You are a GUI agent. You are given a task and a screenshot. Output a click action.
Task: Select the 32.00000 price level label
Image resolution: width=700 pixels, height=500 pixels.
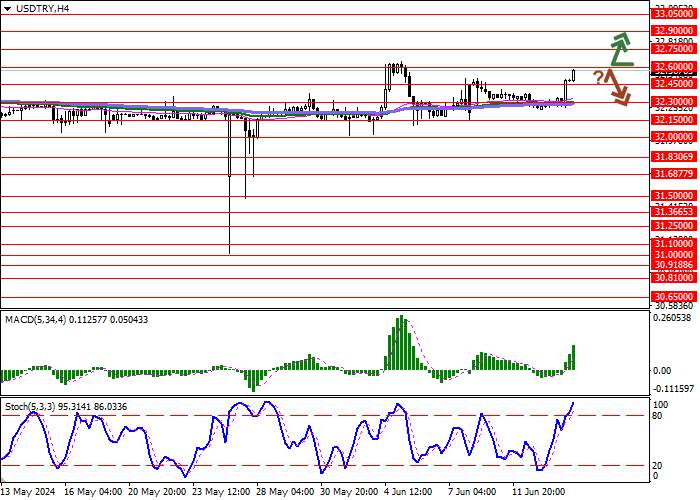(x=674, y=137)
